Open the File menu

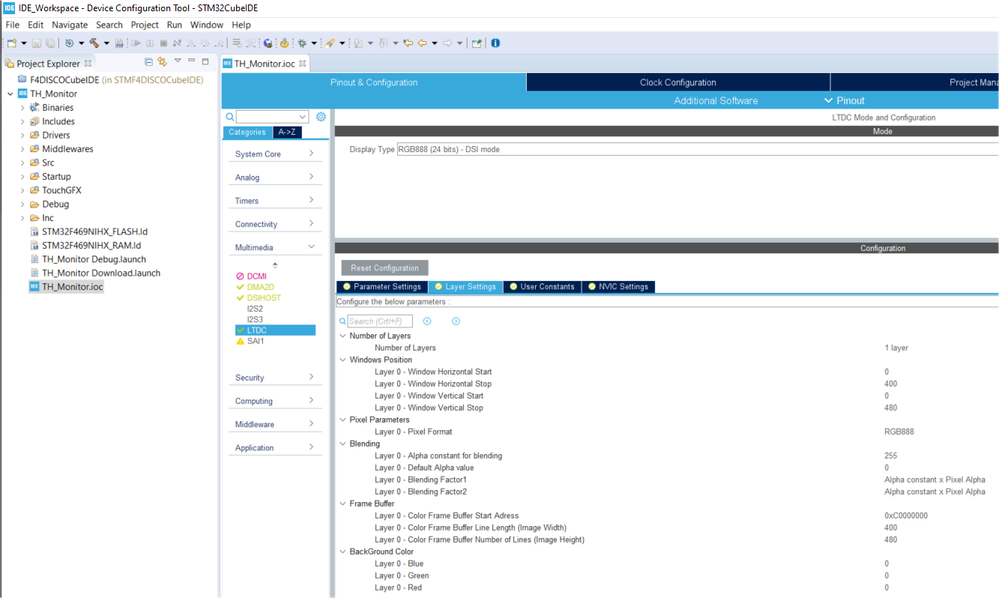[12, 25]
